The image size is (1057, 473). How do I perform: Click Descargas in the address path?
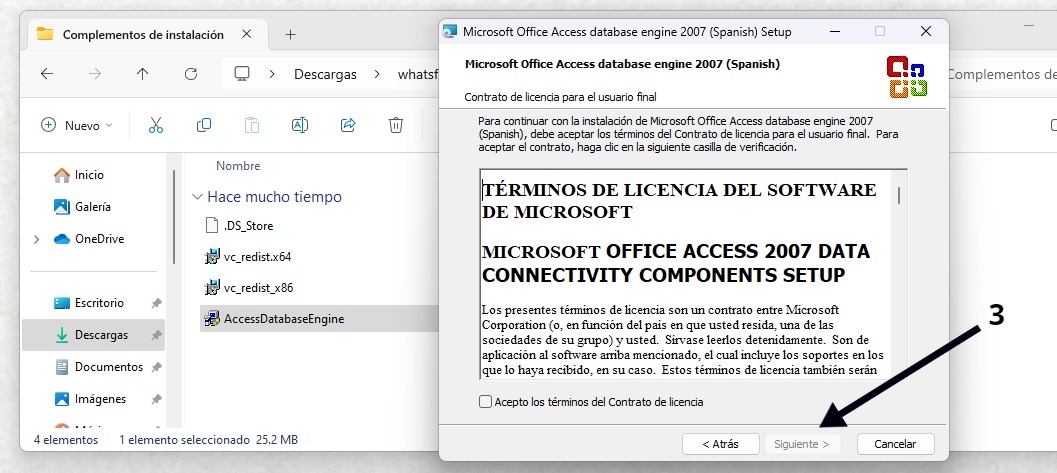(326, 74)
